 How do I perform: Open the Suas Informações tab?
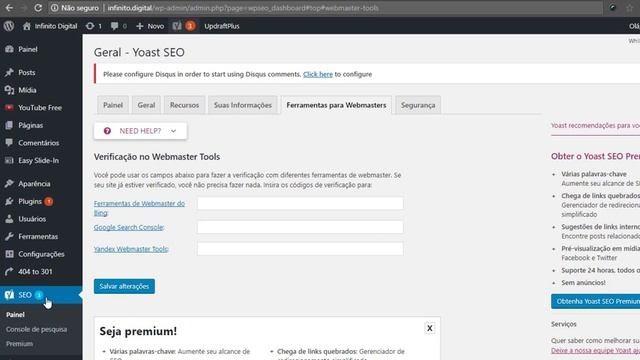click(243, 105)
